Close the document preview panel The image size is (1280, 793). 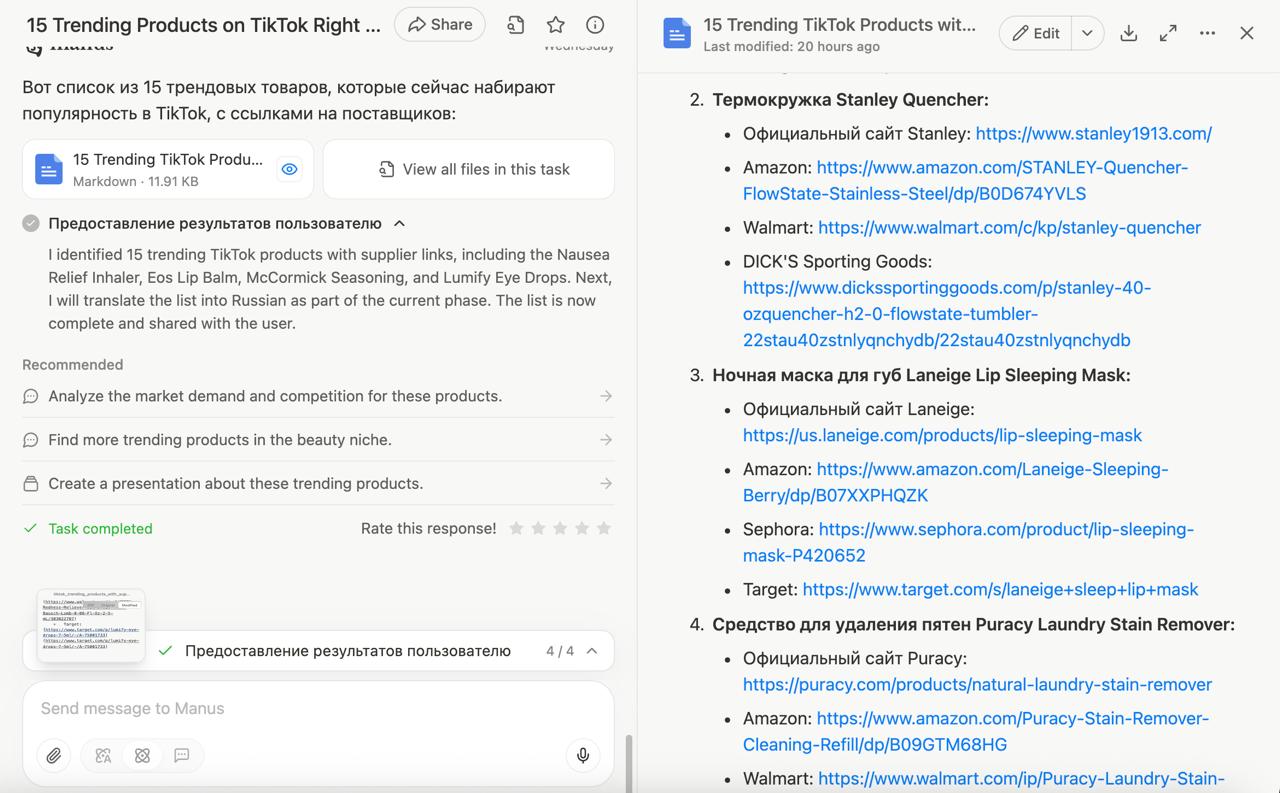click(1247, 33)
